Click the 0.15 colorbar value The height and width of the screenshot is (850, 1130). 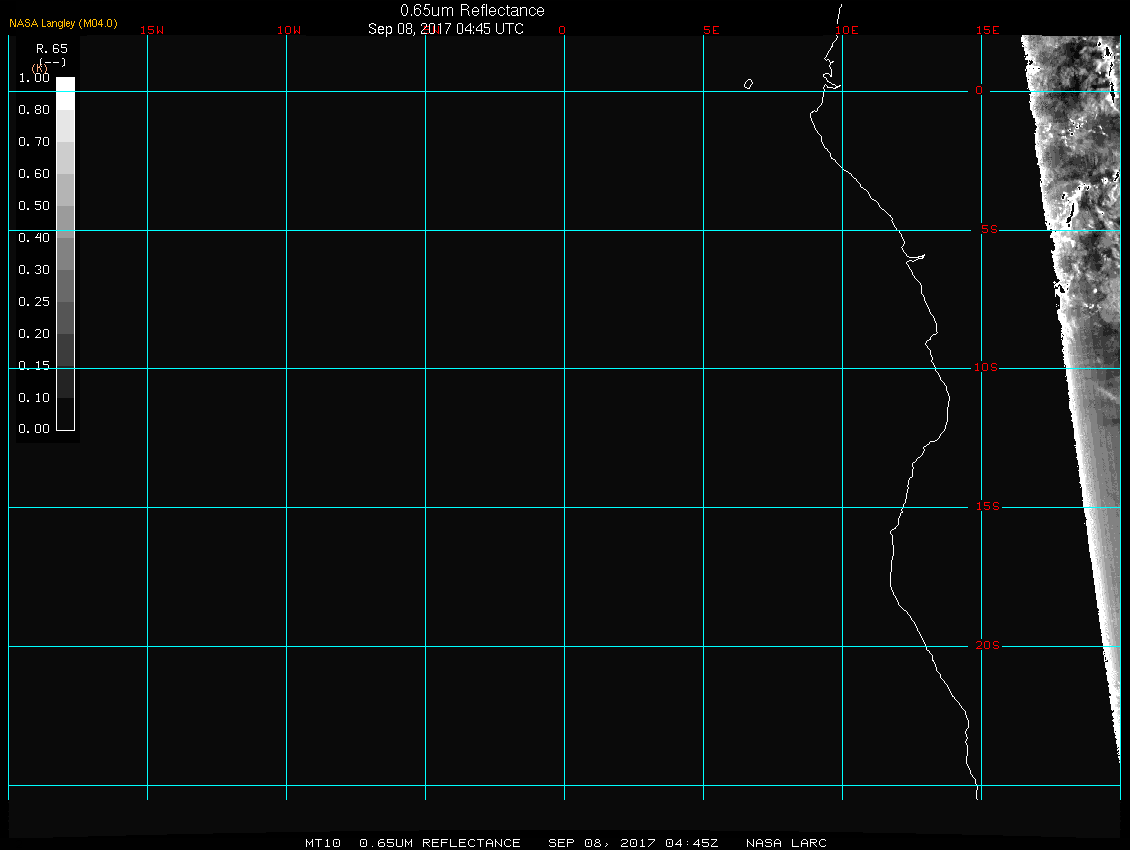point(34,366)
